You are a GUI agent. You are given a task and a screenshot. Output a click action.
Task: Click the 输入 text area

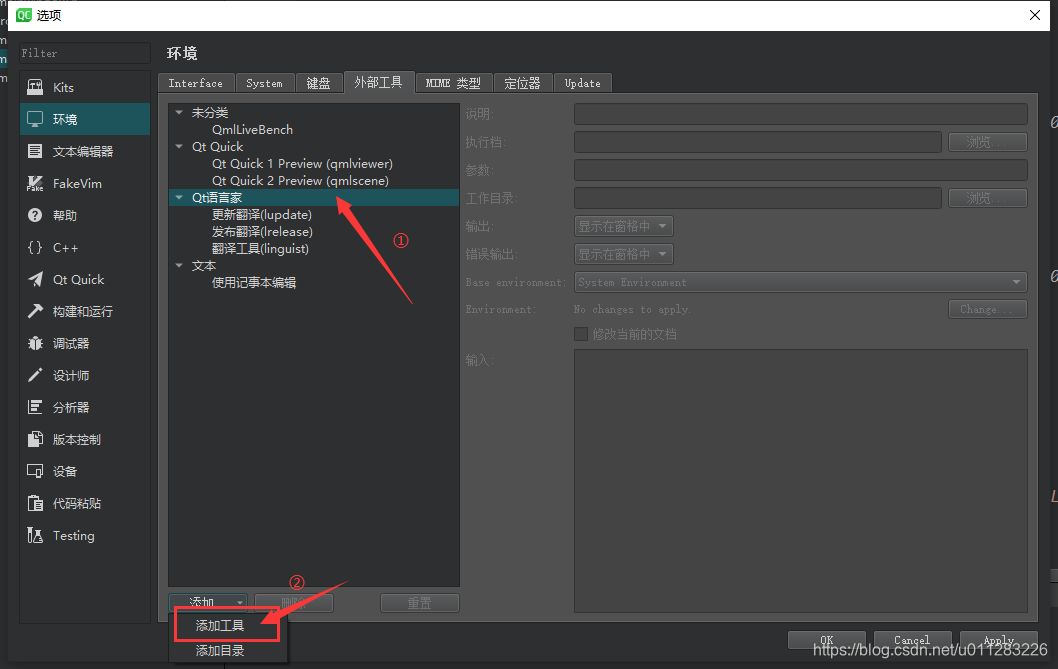800,481
